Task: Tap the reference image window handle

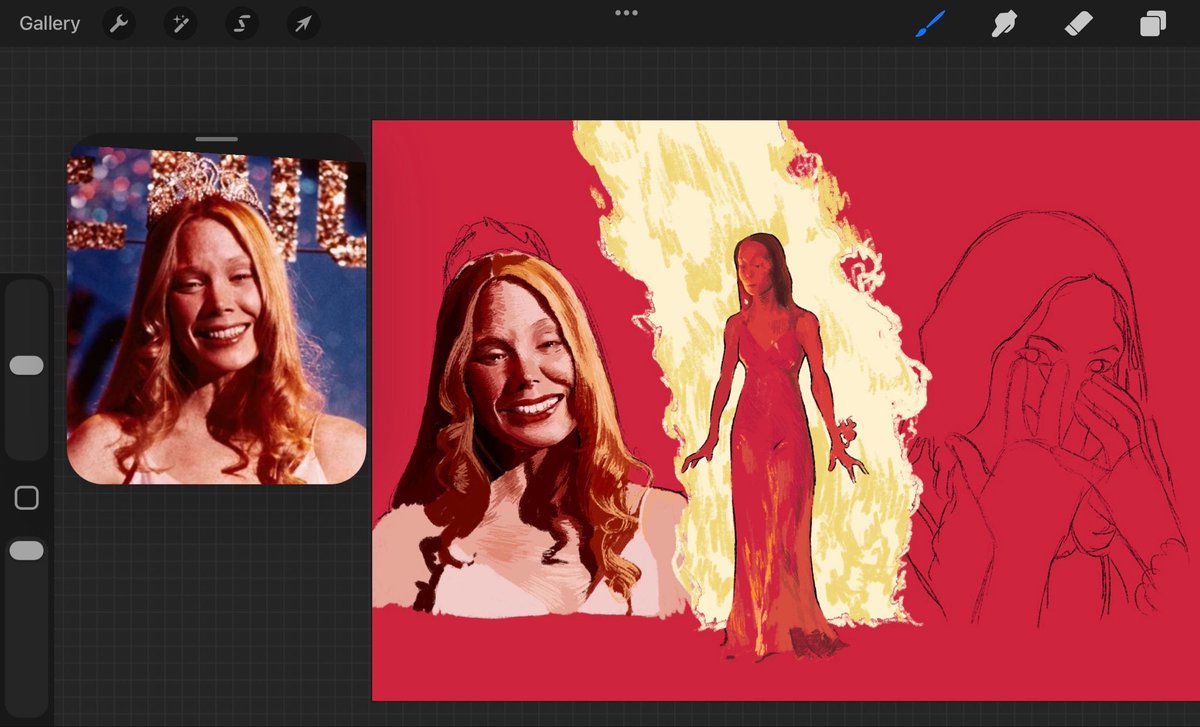Action: pyautogui.click(x=217, y=139)
